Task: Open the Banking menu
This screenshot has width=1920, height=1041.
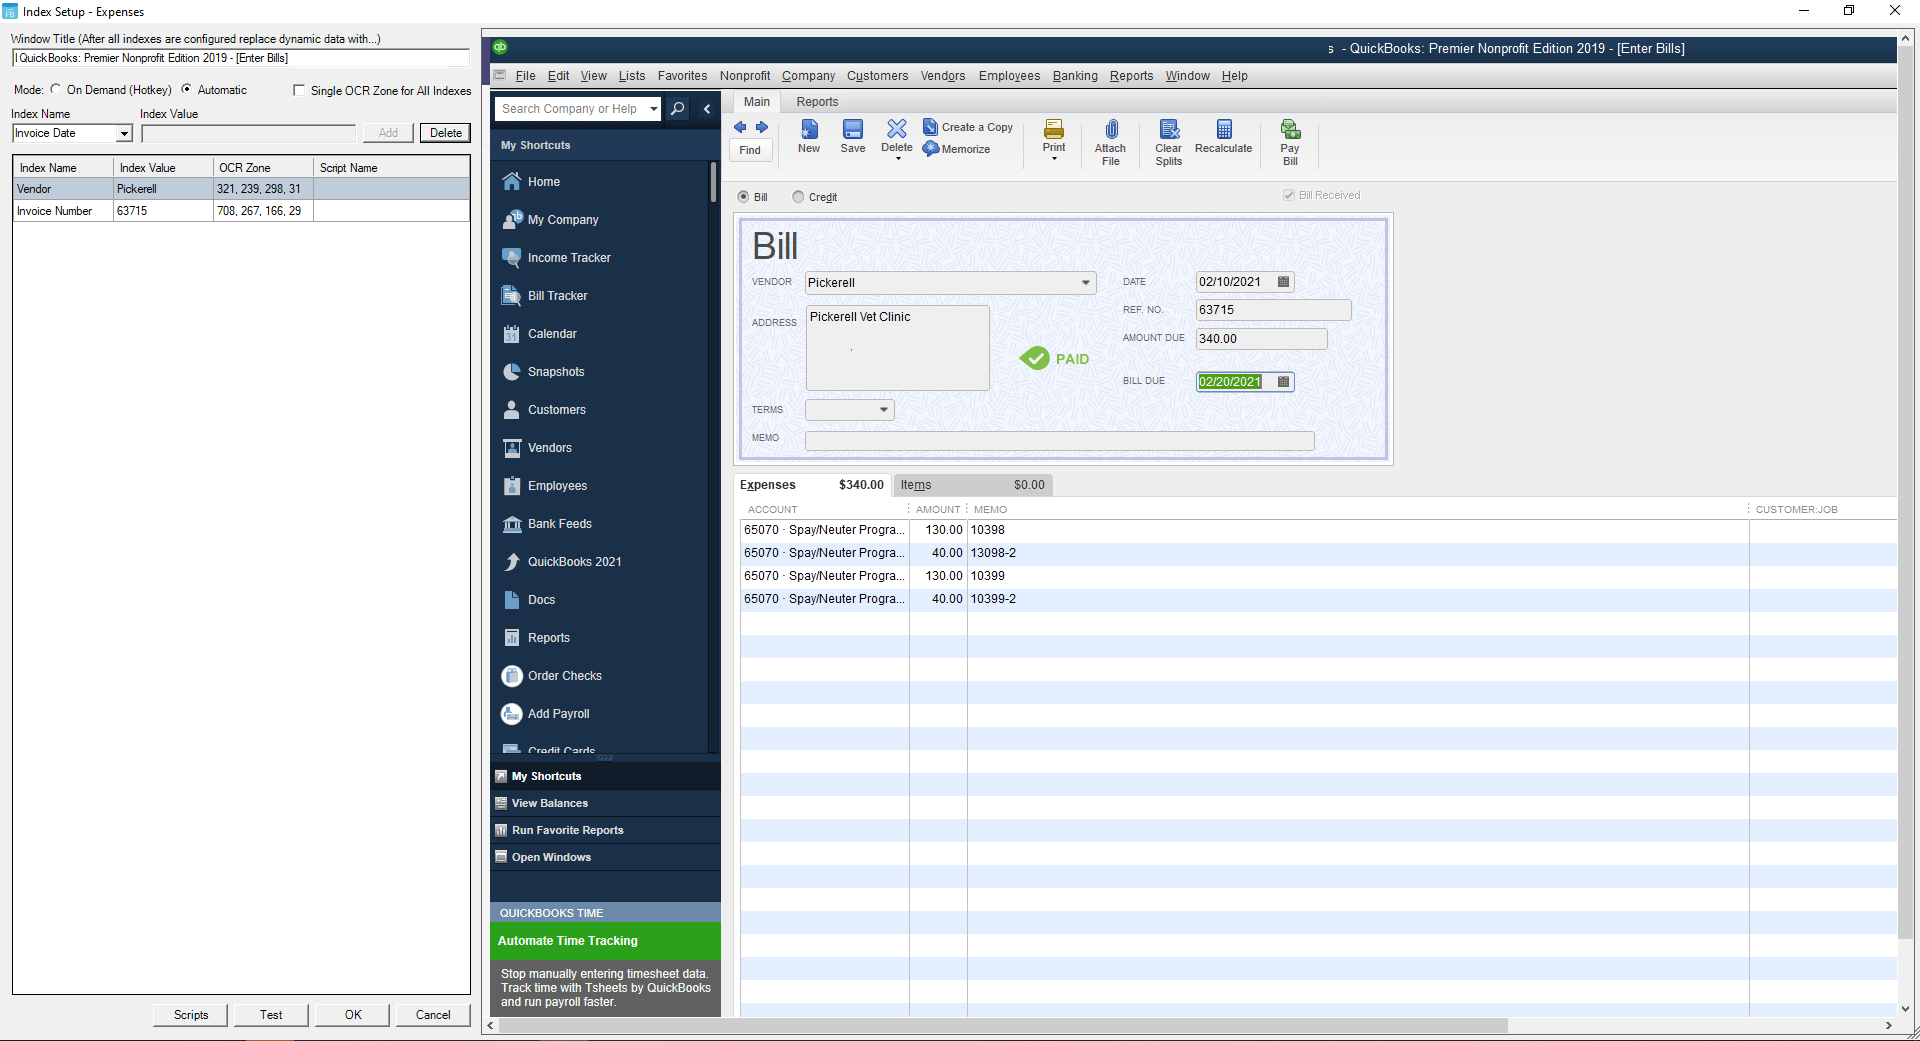Action: pos(1075,76)
